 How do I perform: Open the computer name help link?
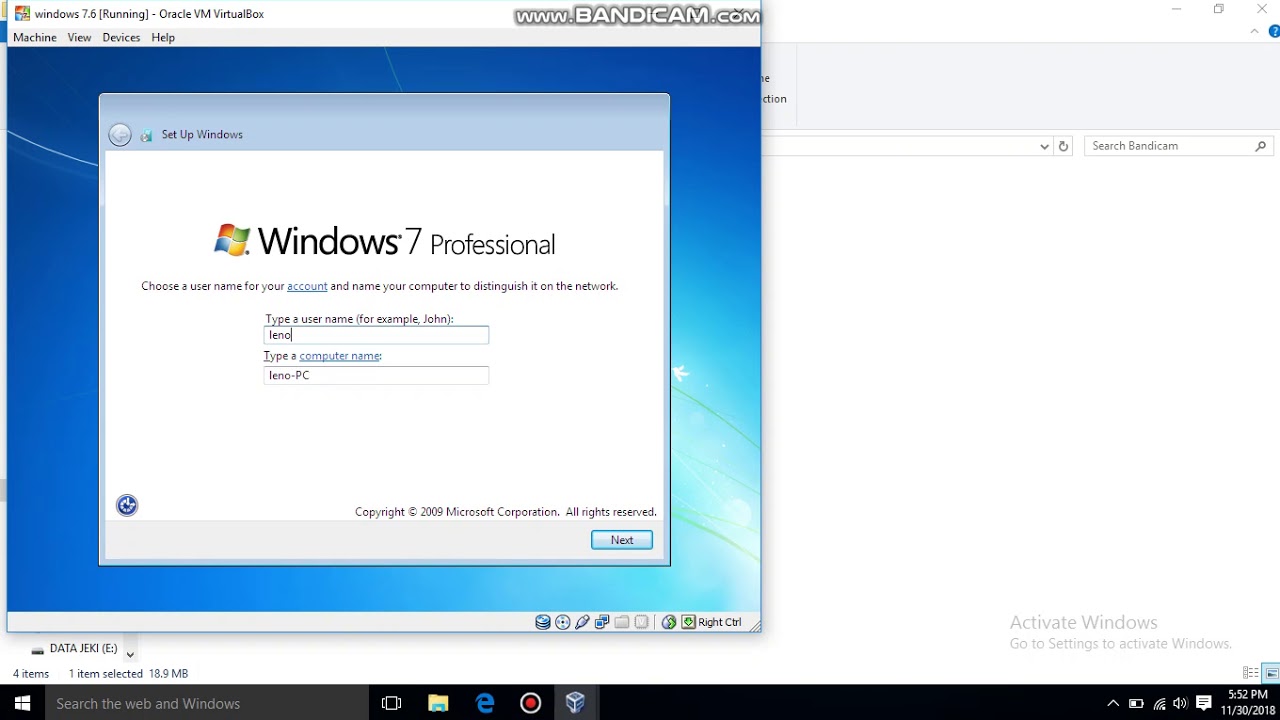[x=340, y=356]
